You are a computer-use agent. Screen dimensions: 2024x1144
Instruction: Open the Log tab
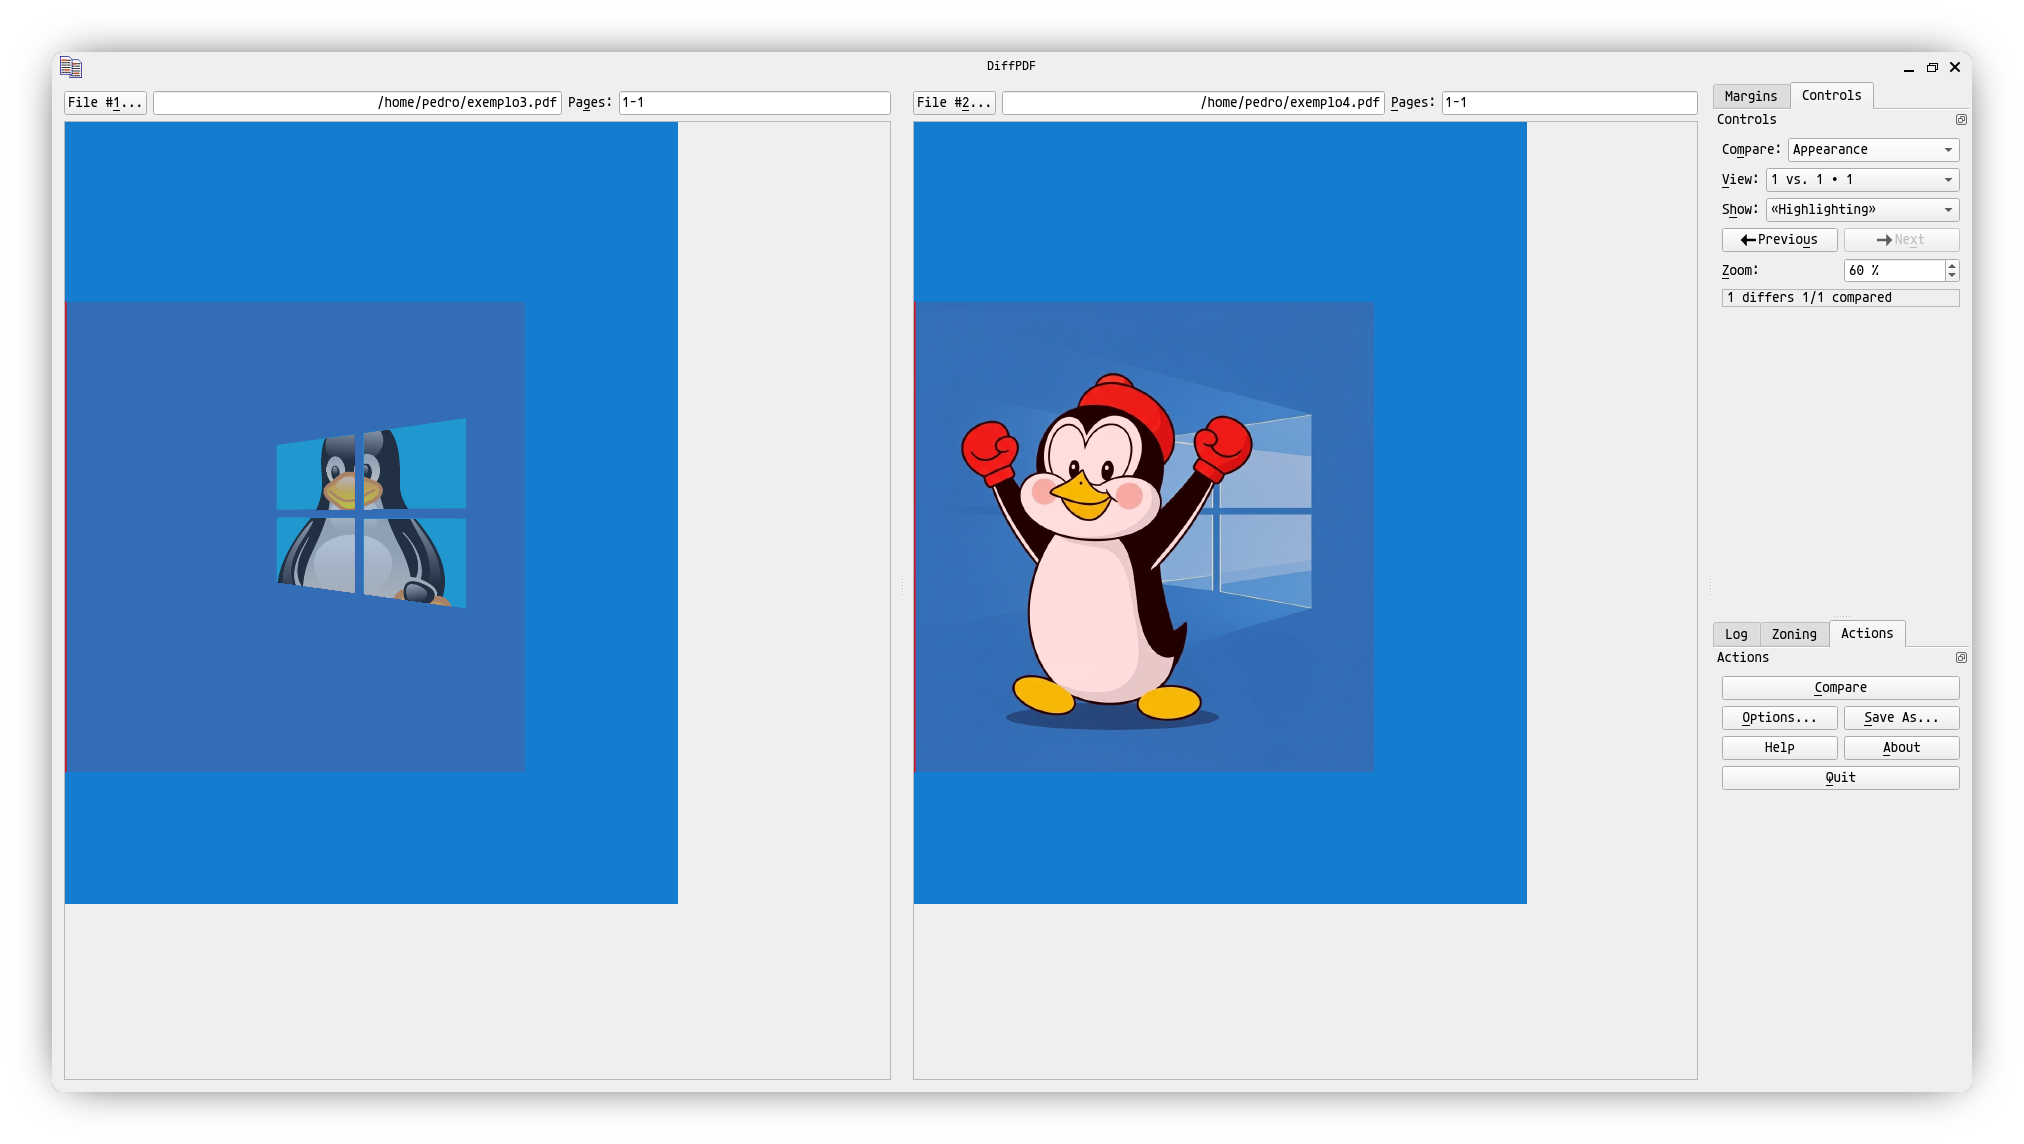click(1736, 634)
